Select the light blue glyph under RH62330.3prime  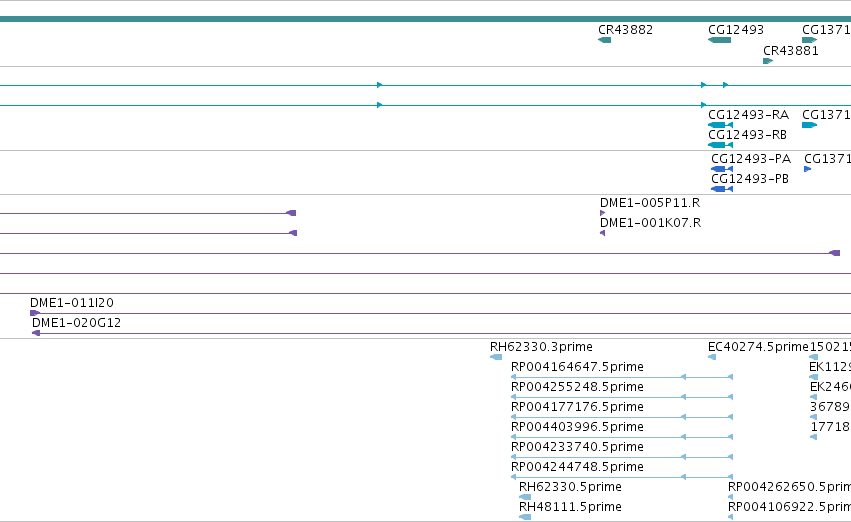(x=496, y=357)
